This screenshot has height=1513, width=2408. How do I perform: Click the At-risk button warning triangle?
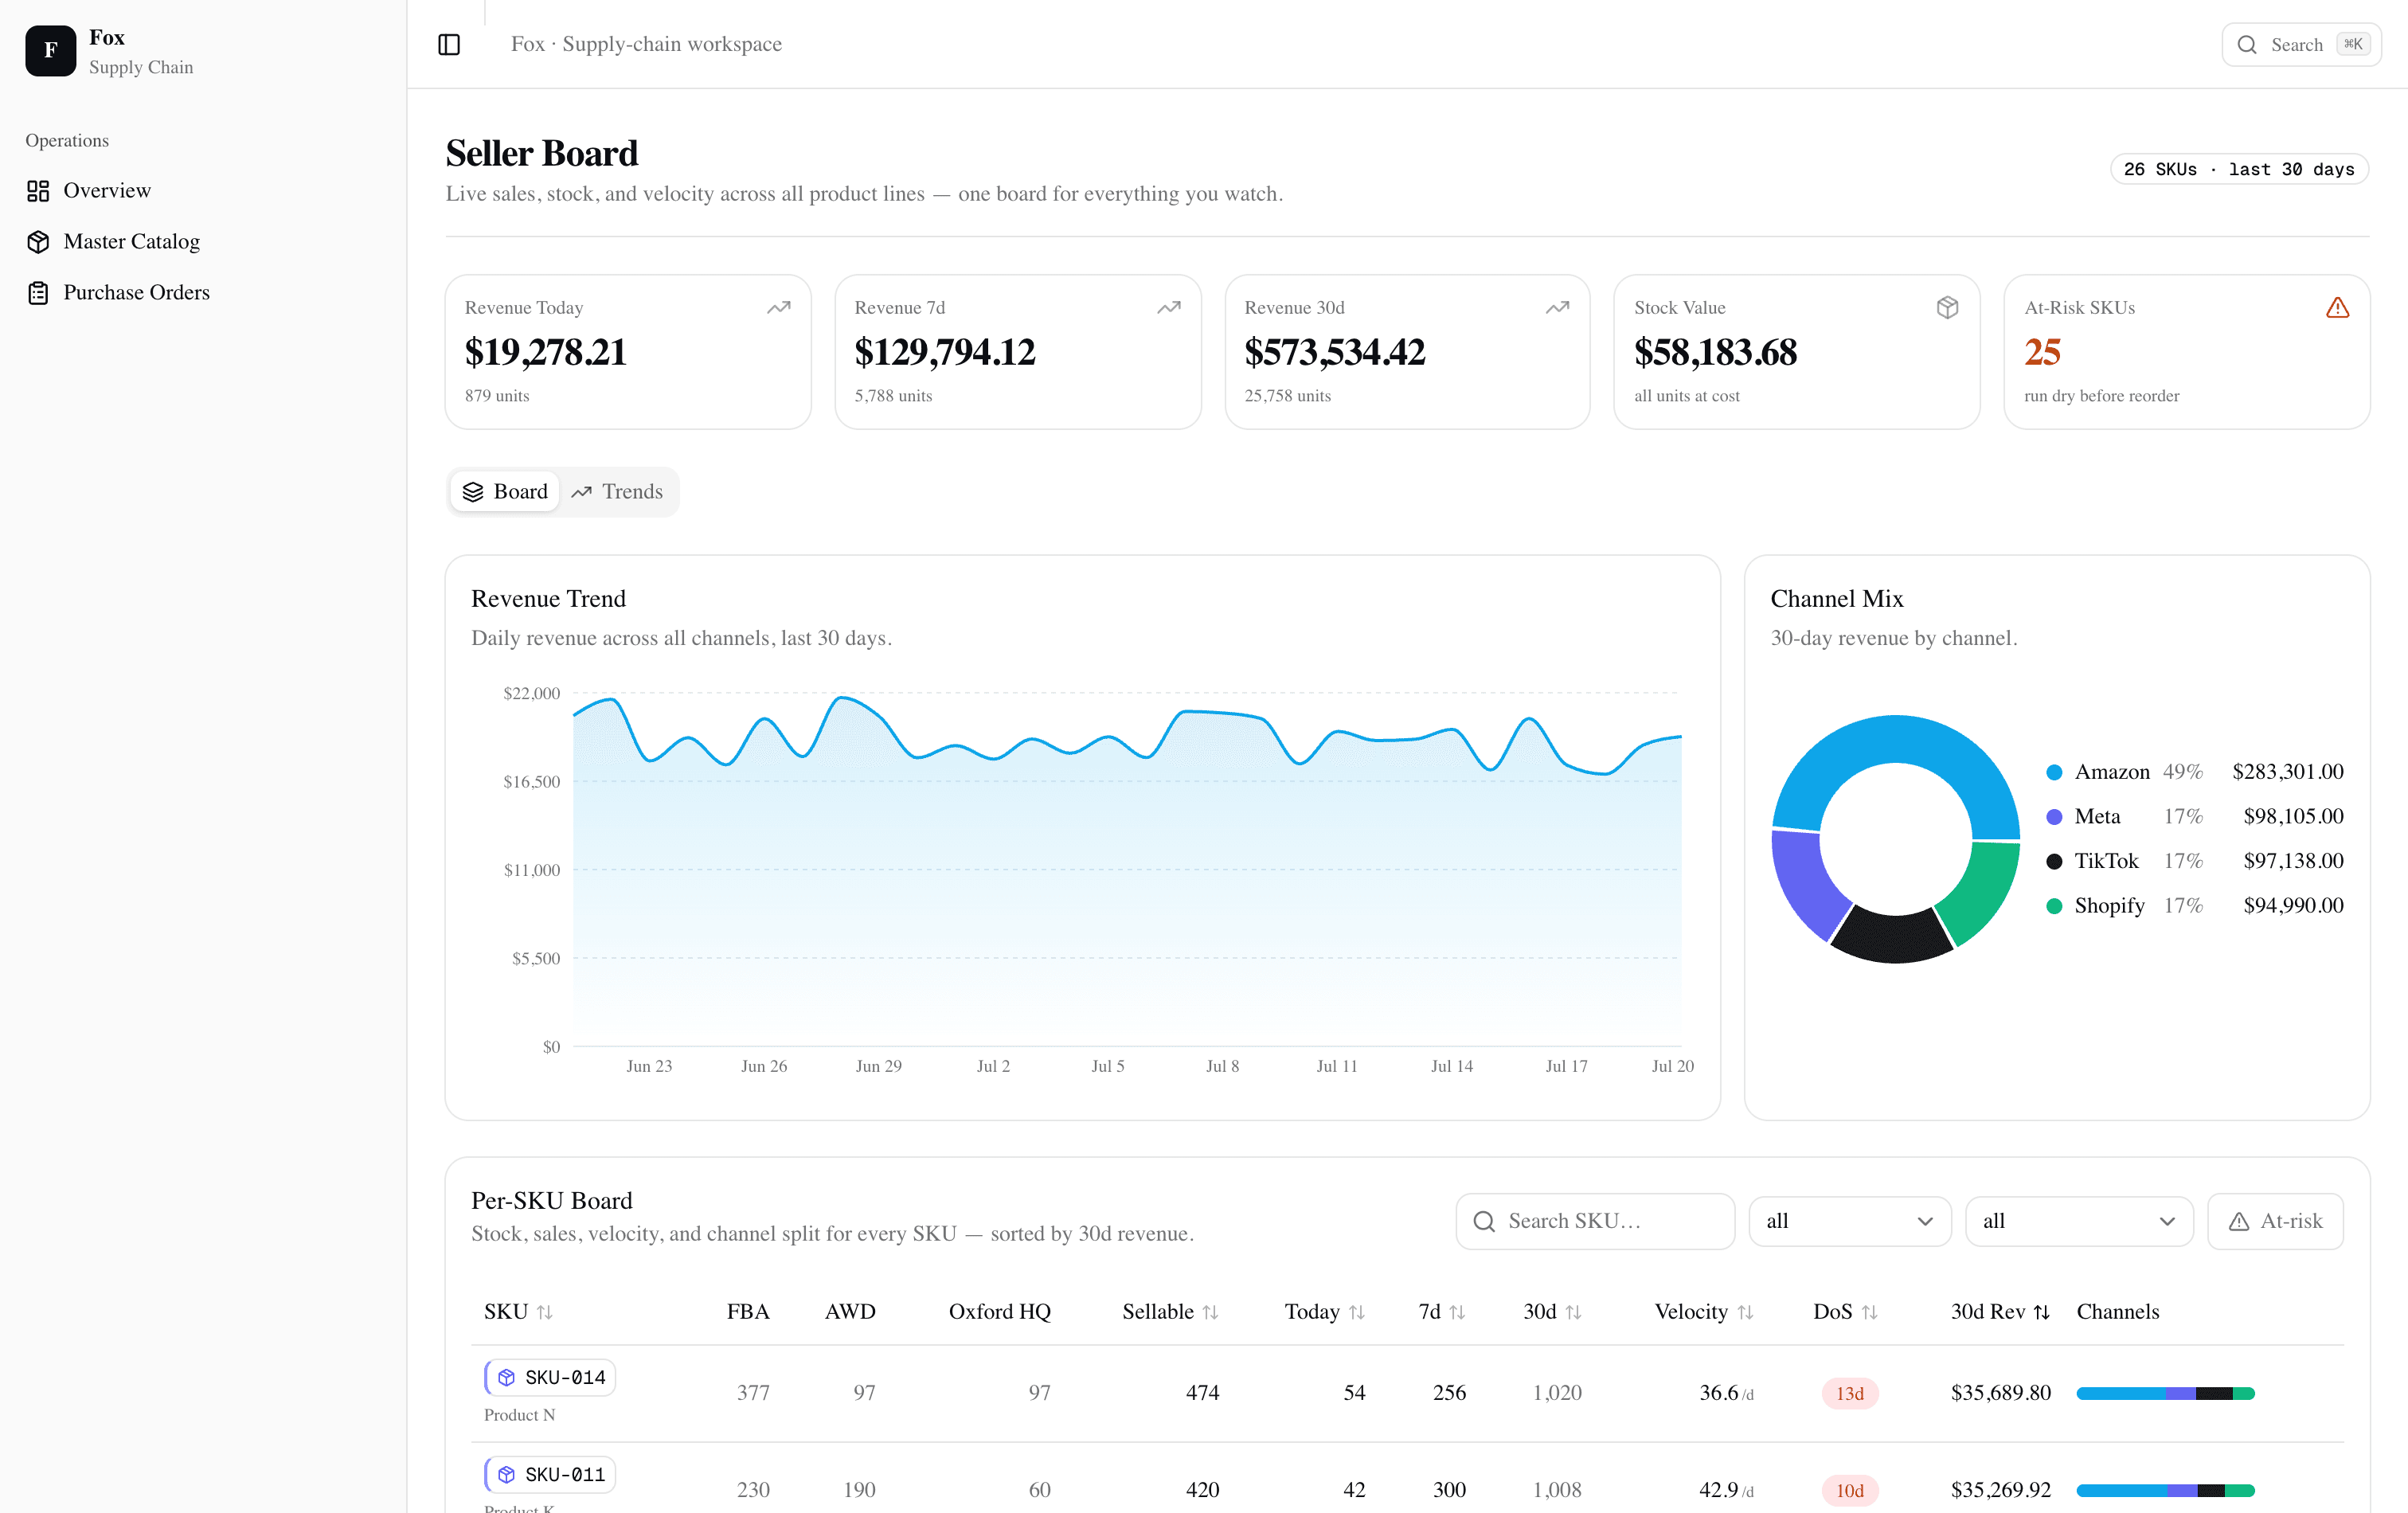2239,1221
